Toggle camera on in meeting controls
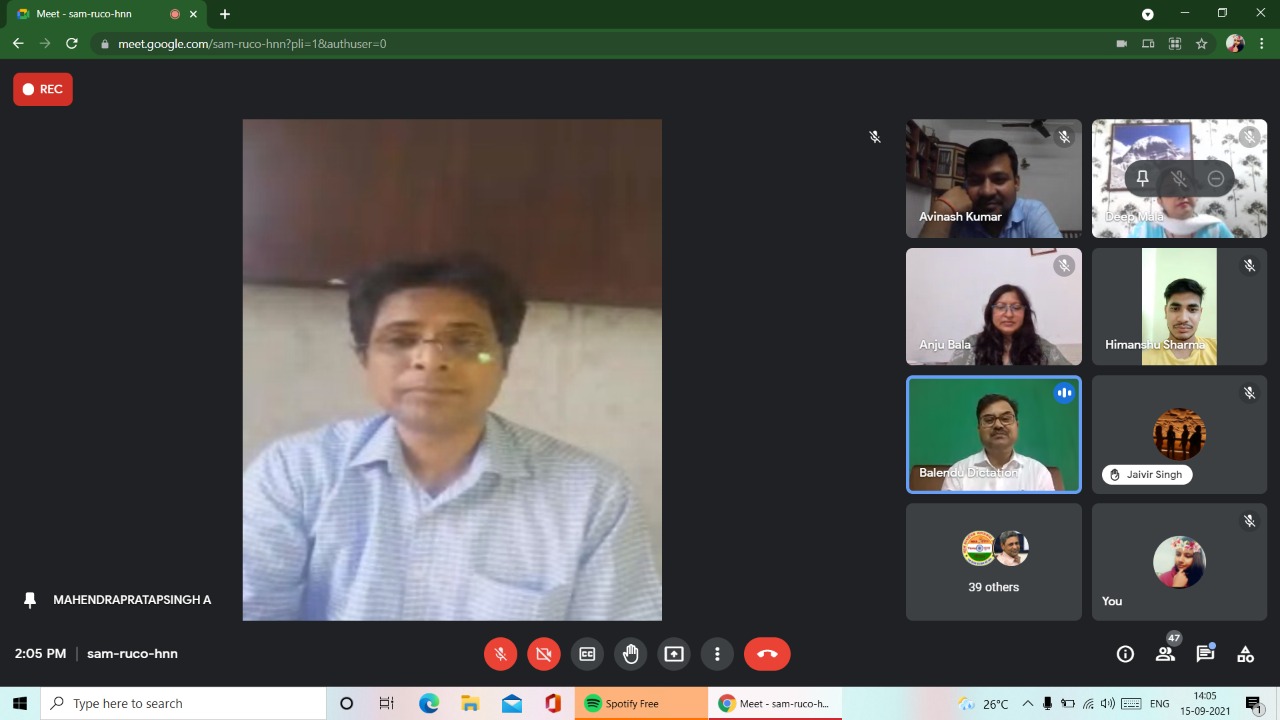Image resolution: width=1280 pixels, height=720 pixels. pos(543,654)
